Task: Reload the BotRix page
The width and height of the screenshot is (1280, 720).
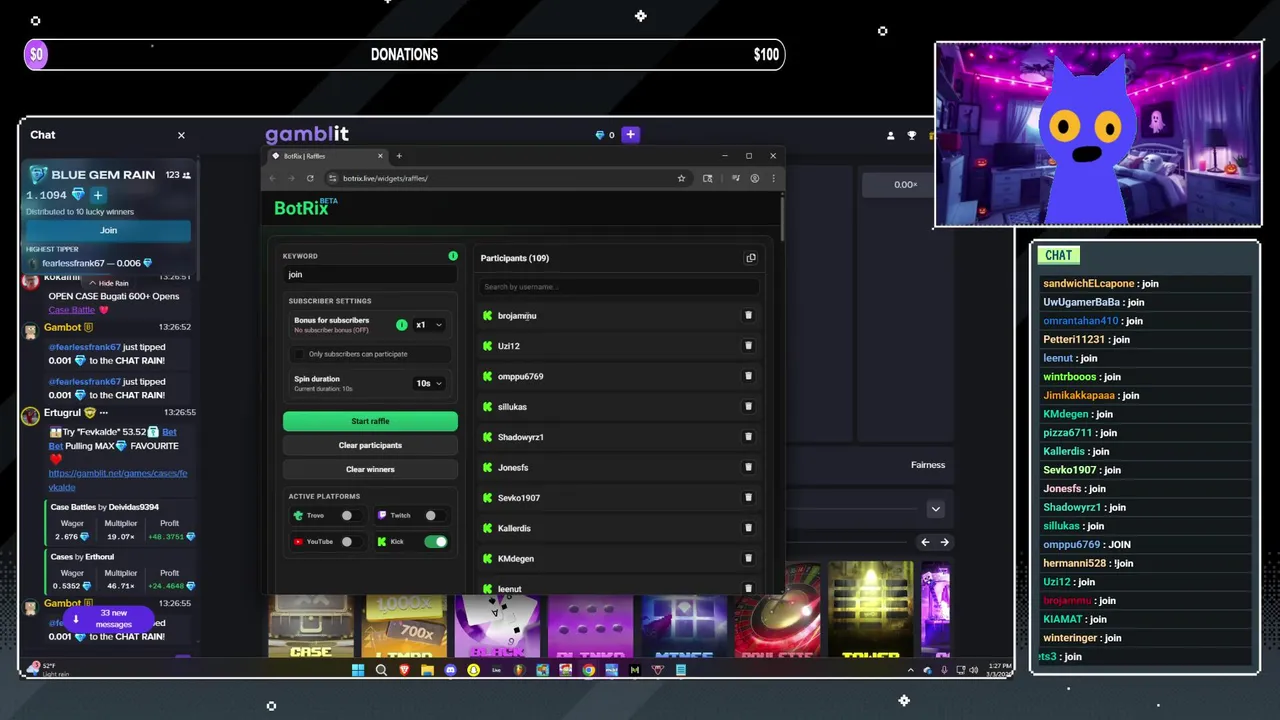Action: 310,178
